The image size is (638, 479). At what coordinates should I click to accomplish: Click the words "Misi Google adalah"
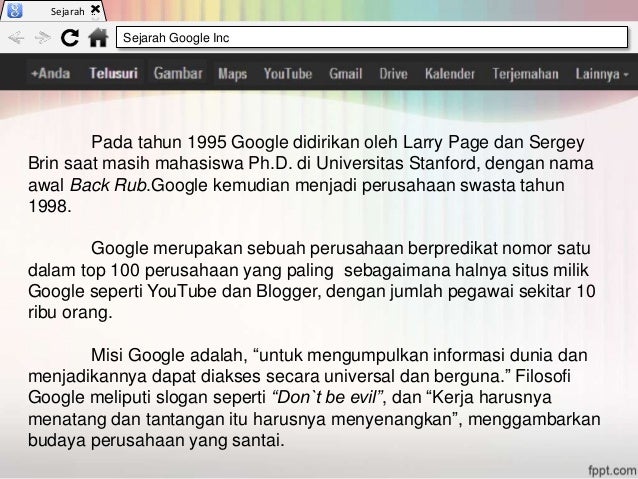[169, 355]
